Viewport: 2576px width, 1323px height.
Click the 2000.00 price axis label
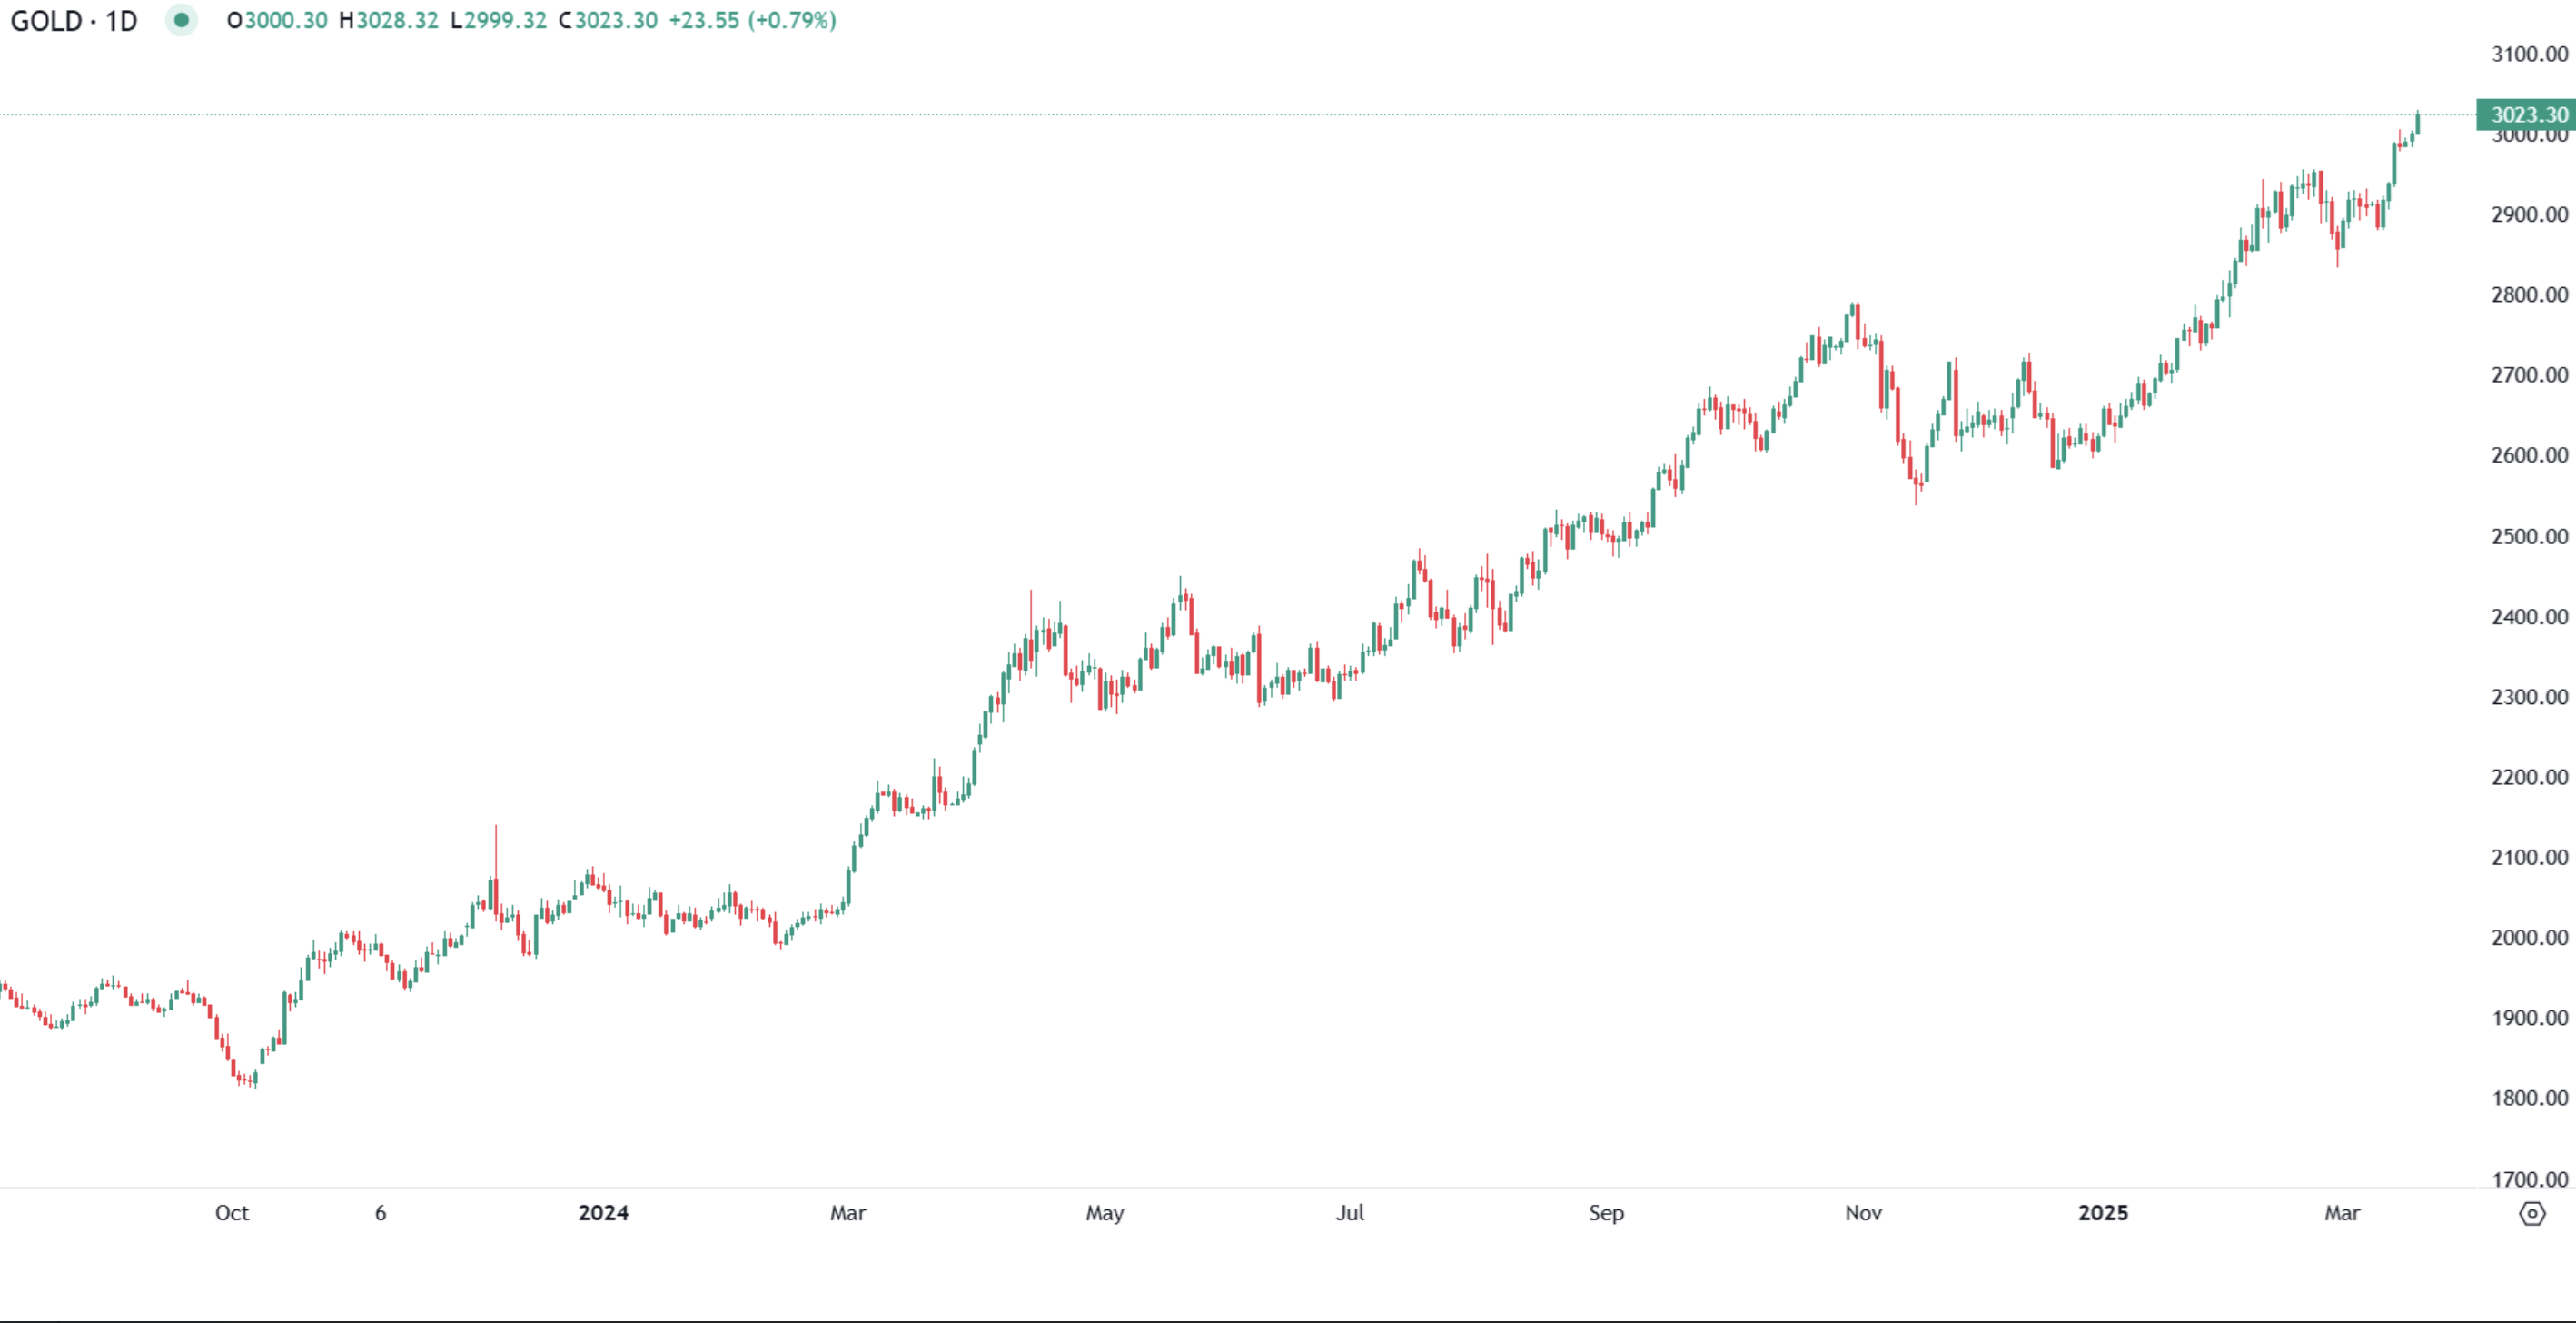tap(2529, 938)
